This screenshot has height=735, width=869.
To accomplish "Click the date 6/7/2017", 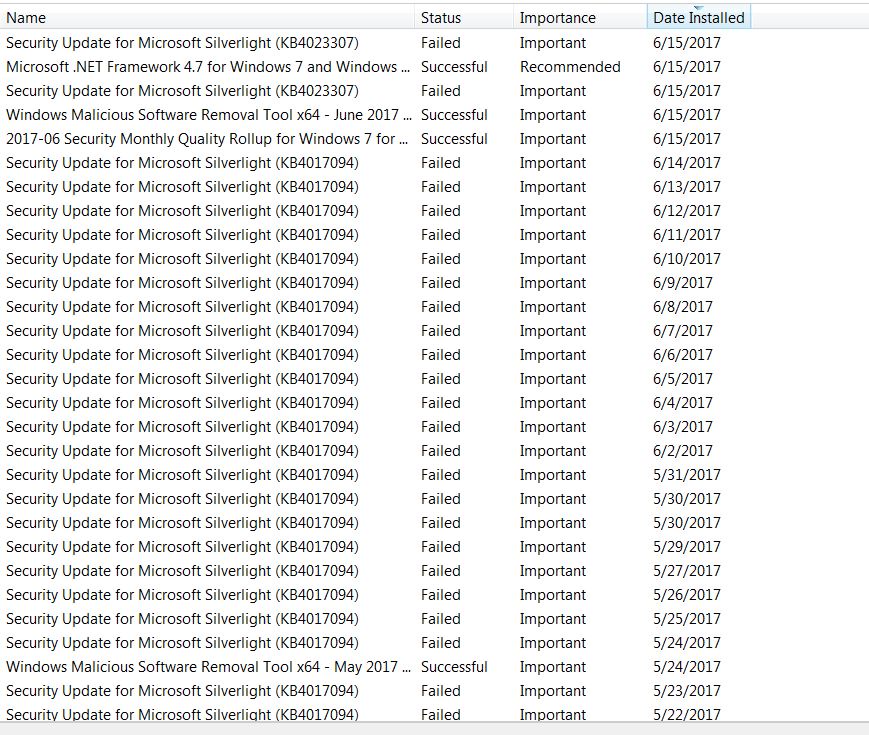I will click(x=683, y=331).
